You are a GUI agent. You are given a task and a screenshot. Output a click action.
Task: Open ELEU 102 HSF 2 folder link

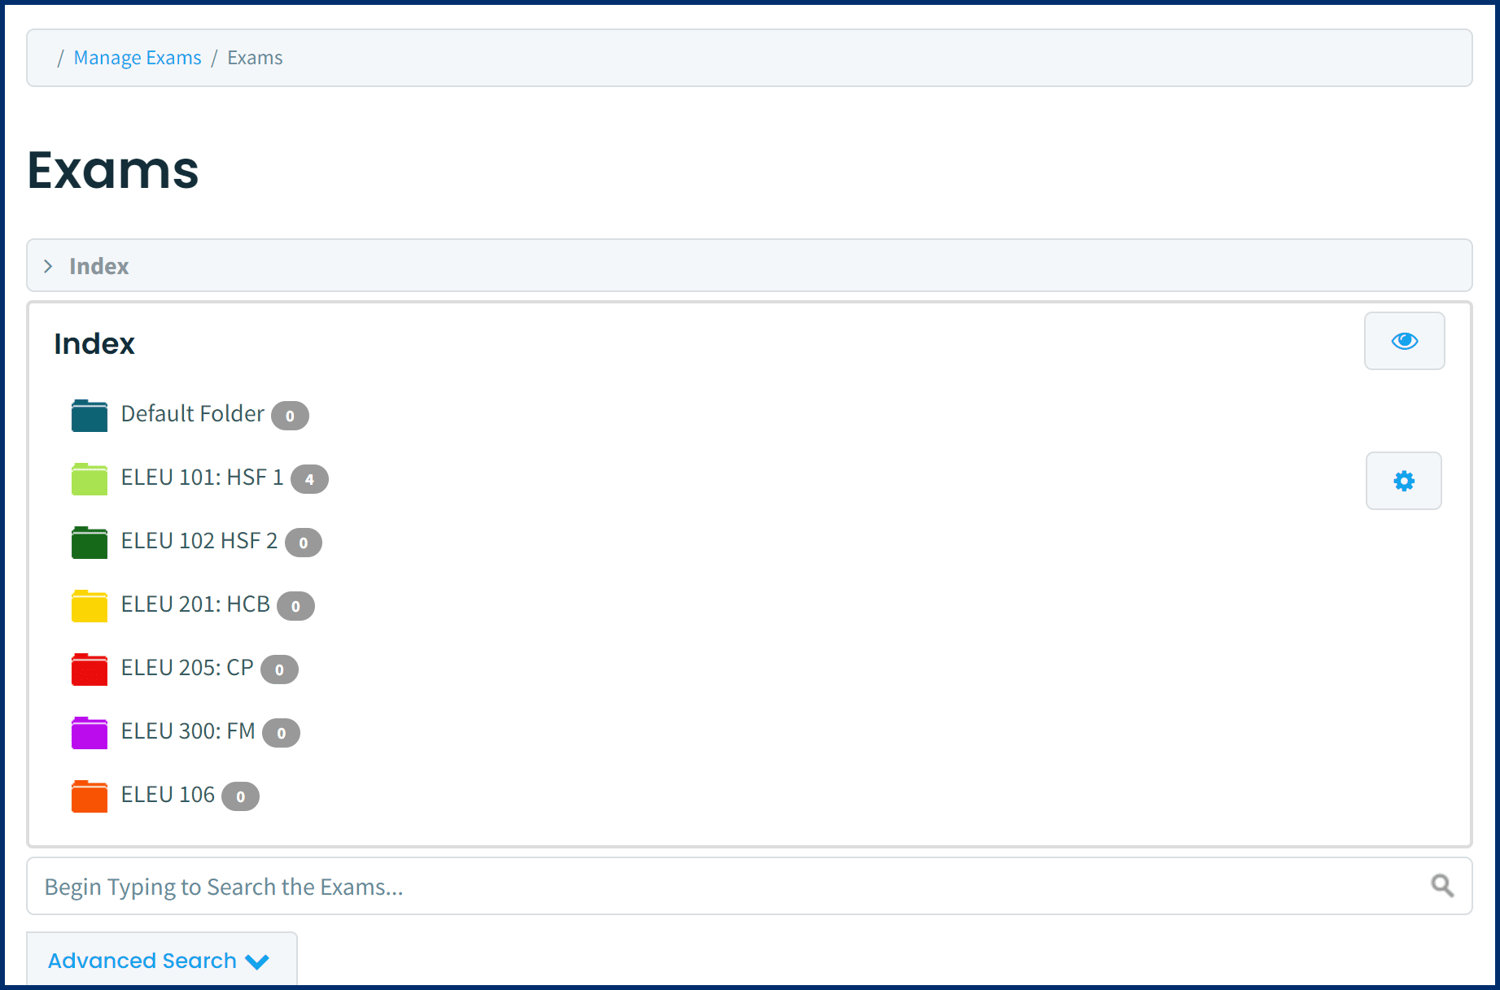(199, 541)
